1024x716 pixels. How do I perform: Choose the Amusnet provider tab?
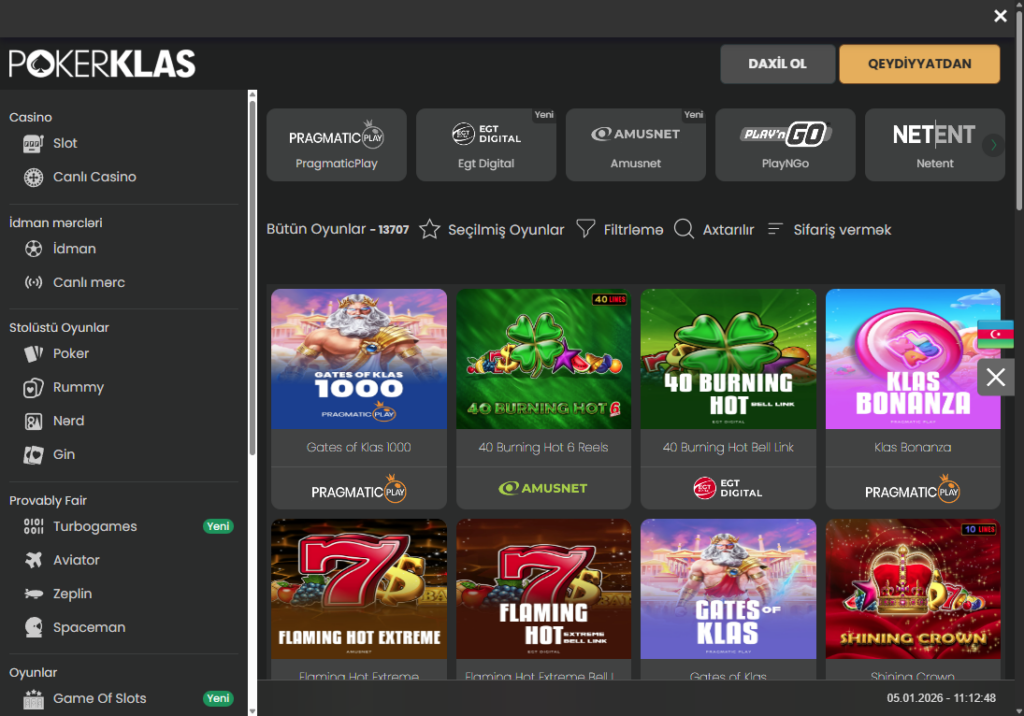tap(636, 145)
